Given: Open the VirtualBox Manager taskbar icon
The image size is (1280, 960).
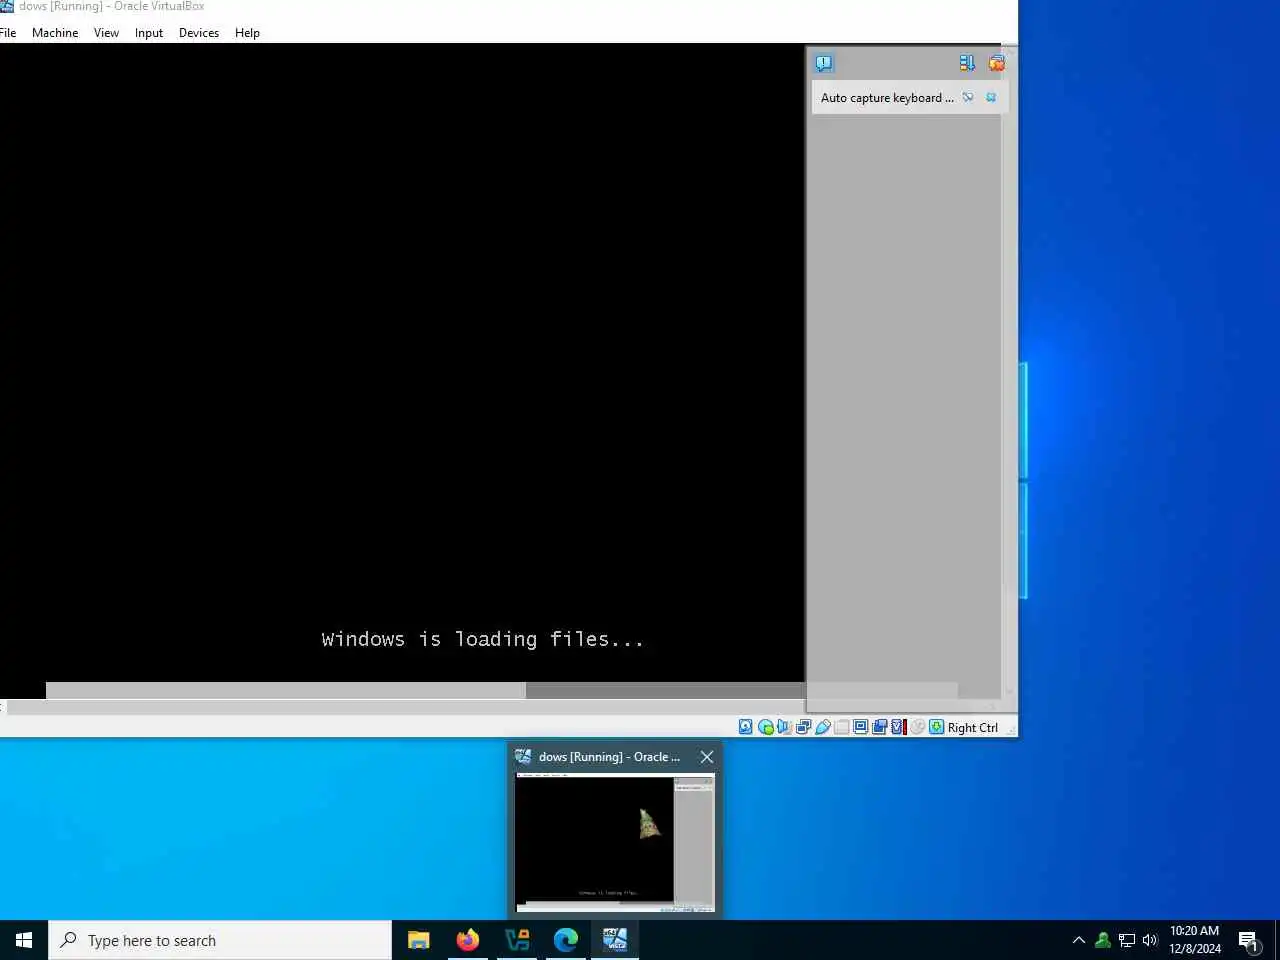Looking at the screenshot, I should pyautogui.click(x=517, y=940).
